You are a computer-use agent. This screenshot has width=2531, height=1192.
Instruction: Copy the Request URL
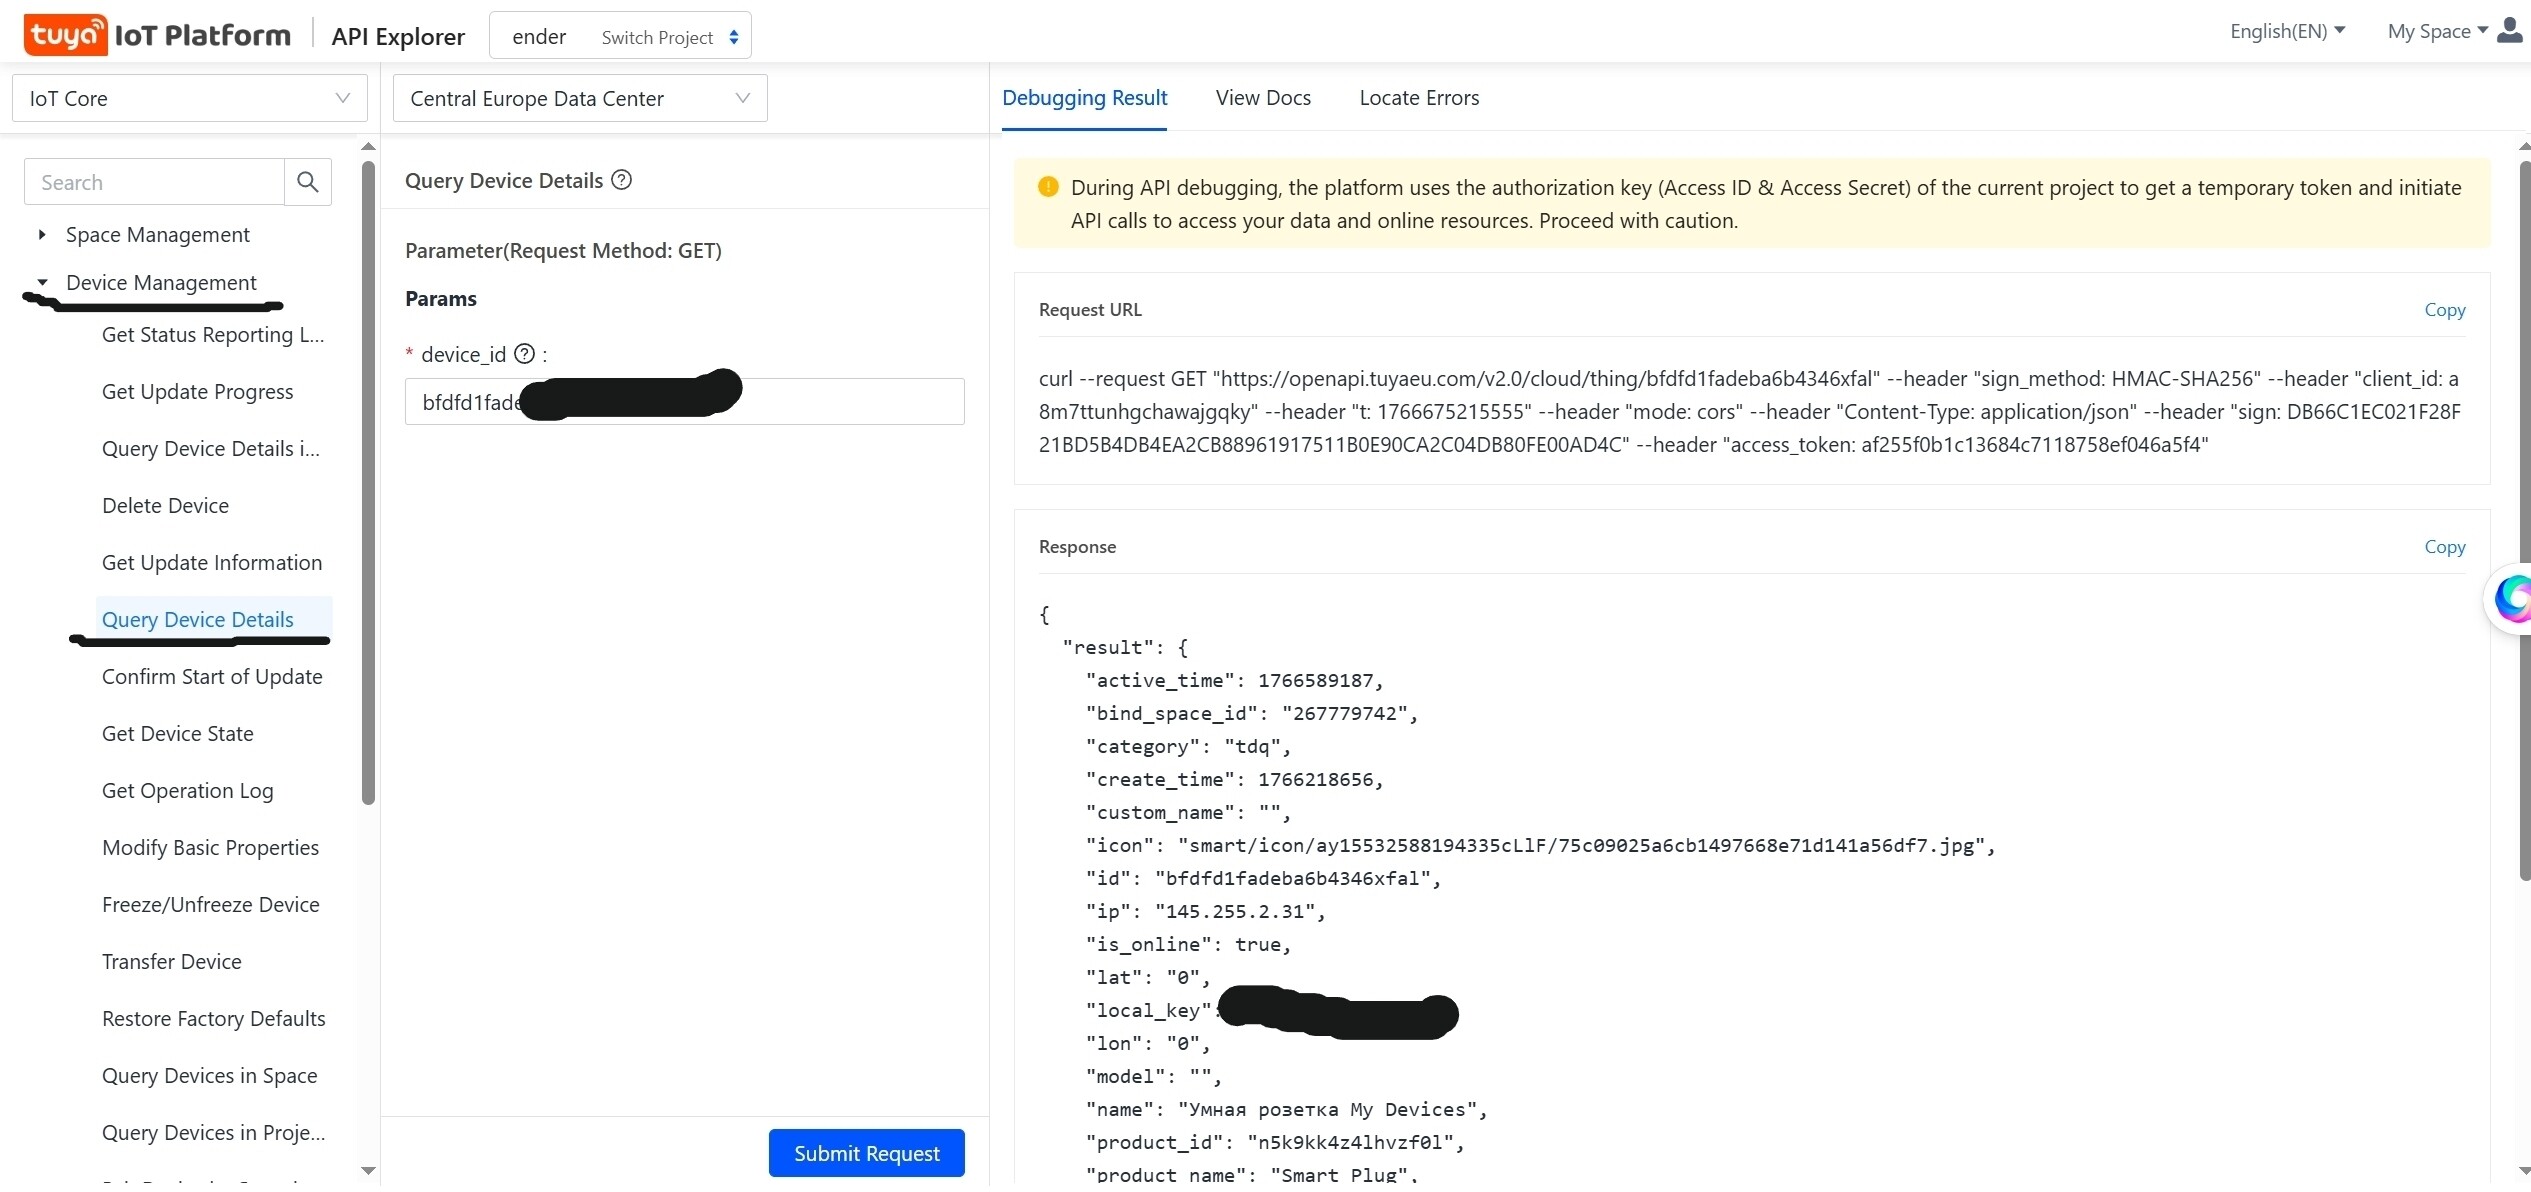(2444, 310)
